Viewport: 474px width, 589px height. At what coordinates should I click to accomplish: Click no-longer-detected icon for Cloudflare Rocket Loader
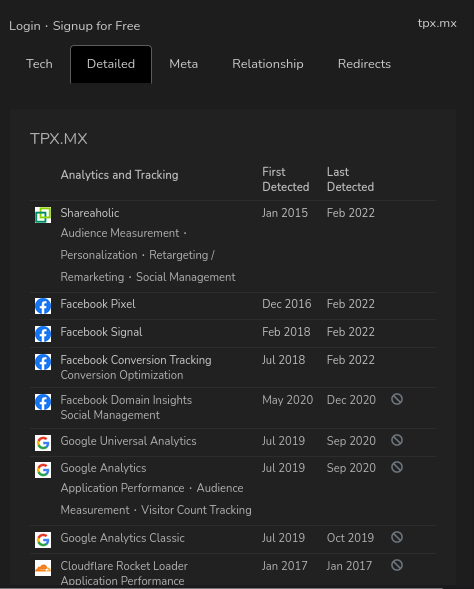tap(397, 565)
